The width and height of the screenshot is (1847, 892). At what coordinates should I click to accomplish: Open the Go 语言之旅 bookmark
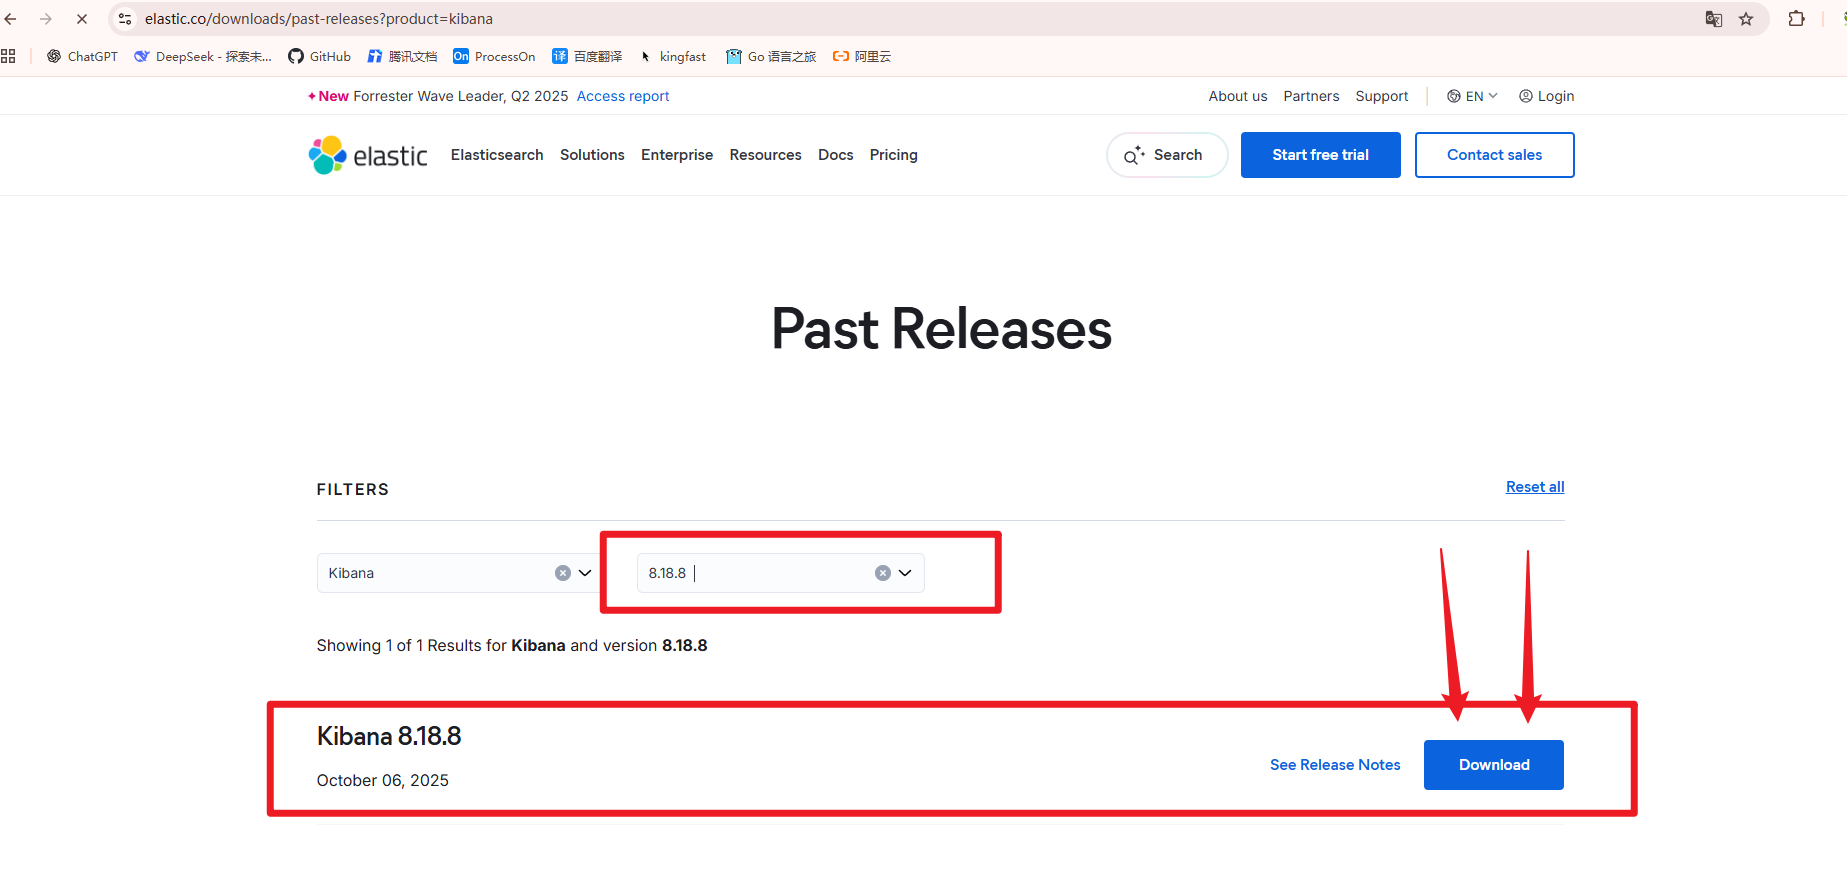click(771, 57)
